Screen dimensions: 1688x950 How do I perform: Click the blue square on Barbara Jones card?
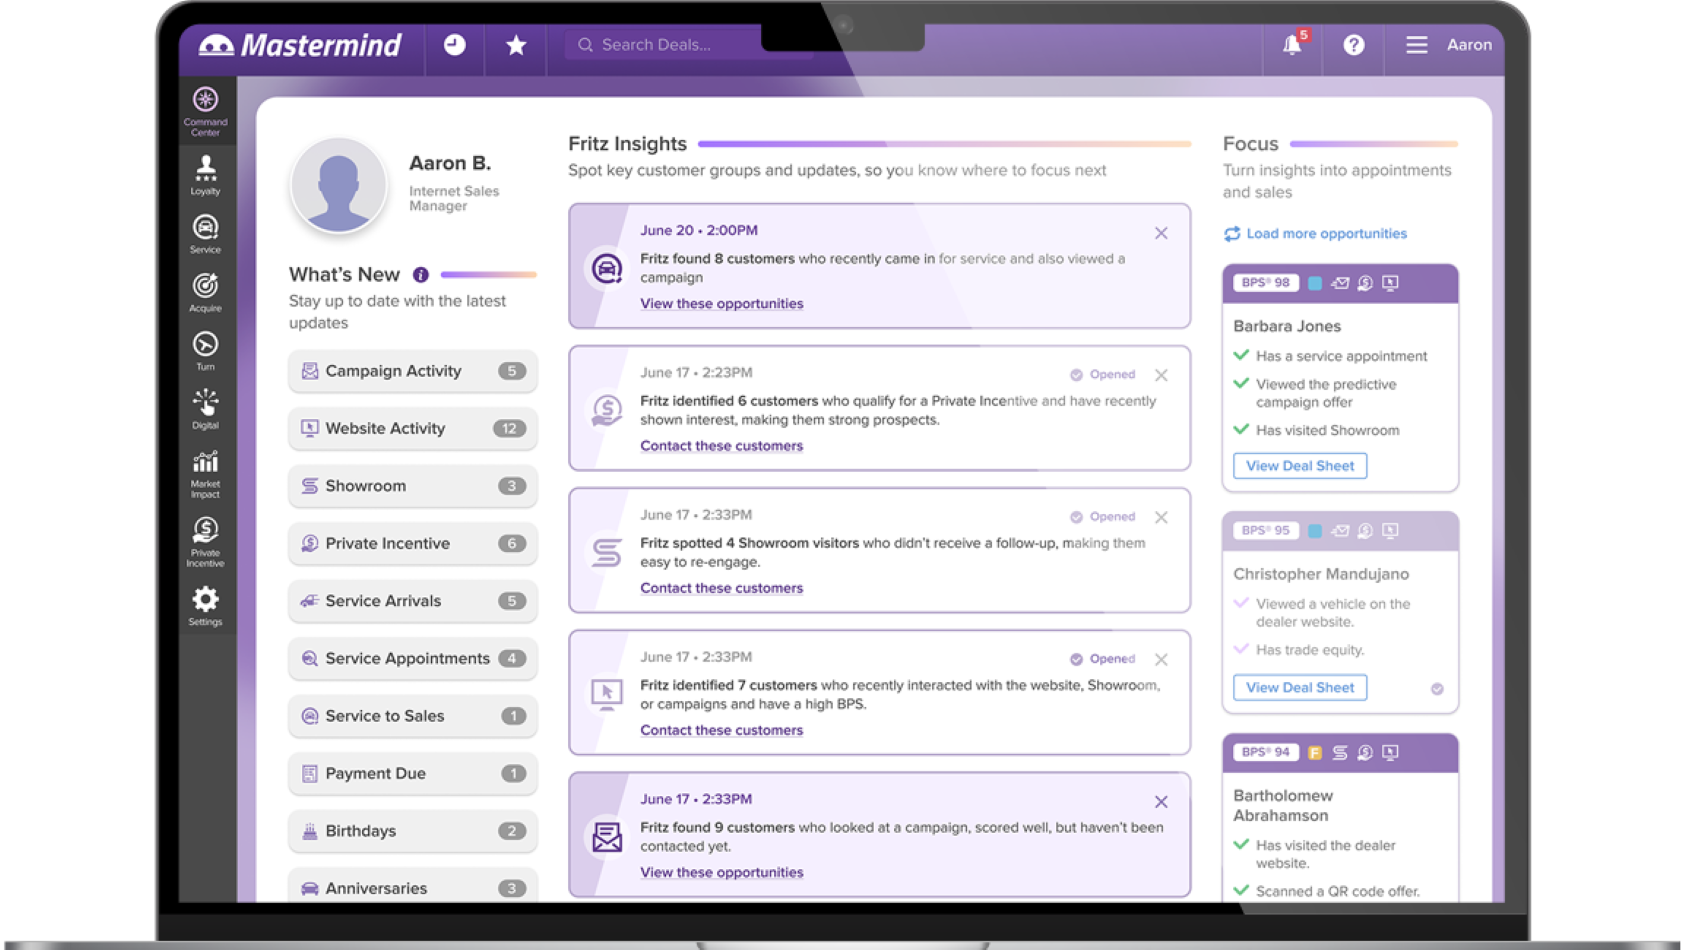(x=1315, y=283)
